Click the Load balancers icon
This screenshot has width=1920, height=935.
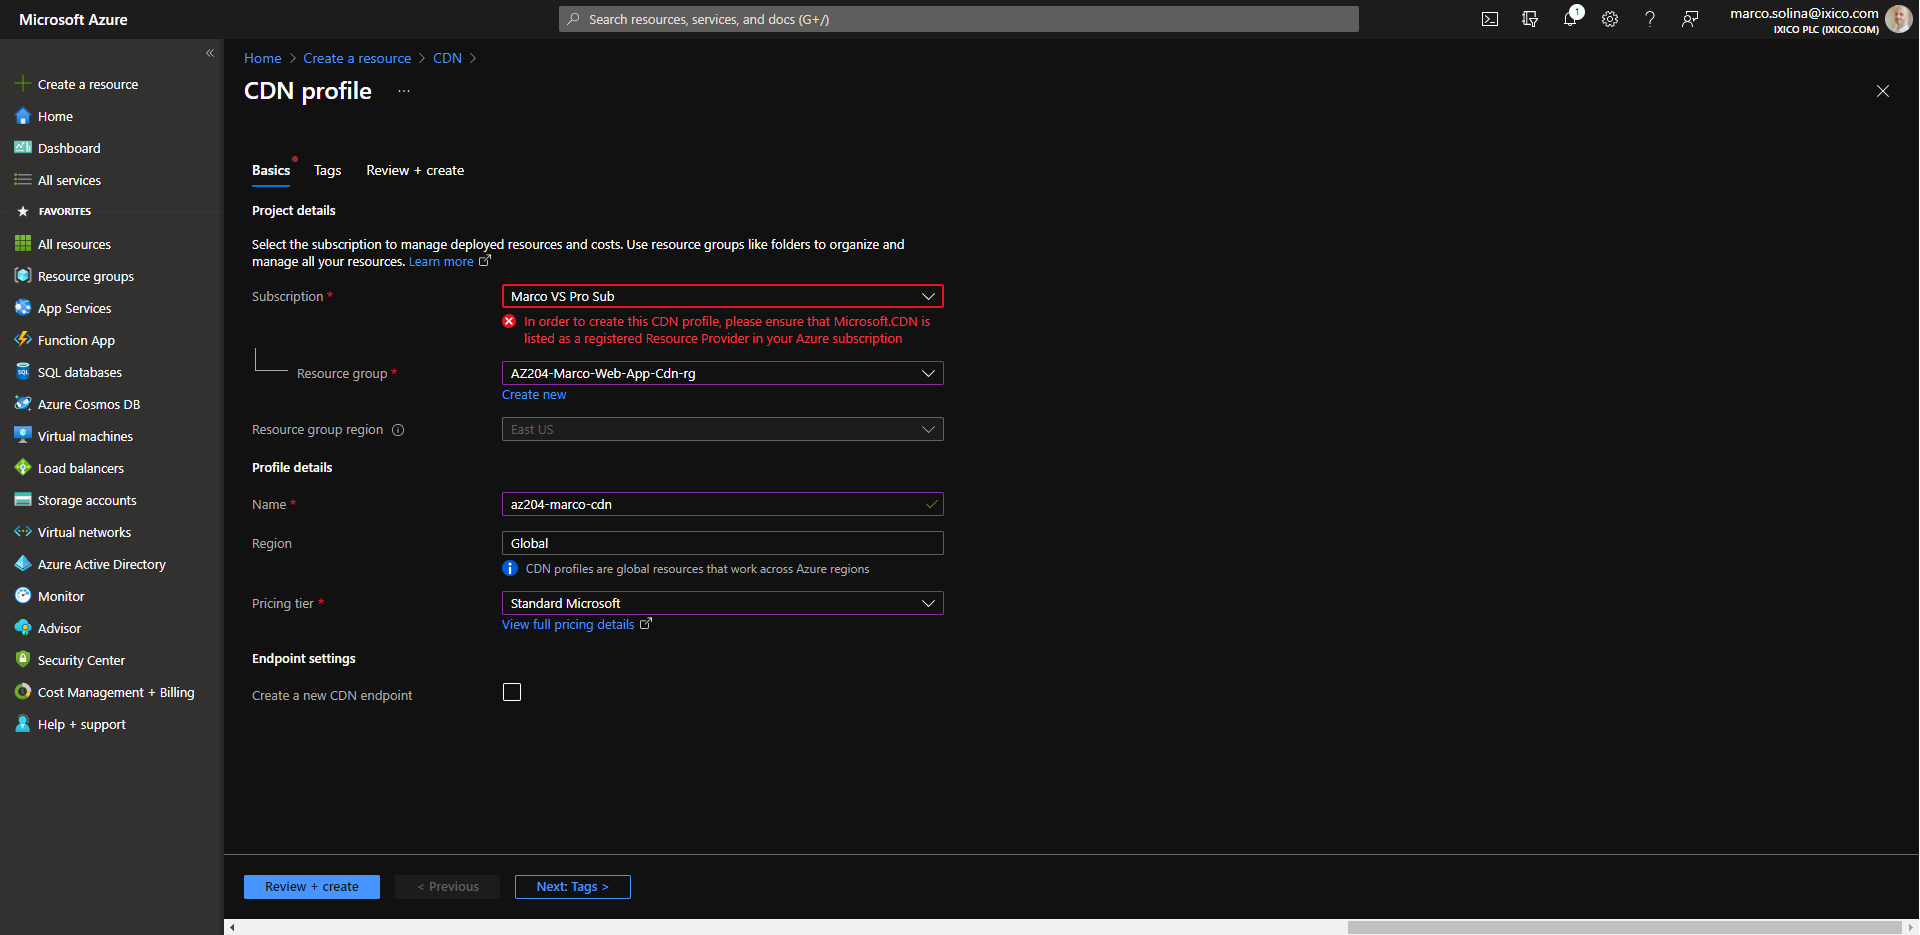click(23, 468)
